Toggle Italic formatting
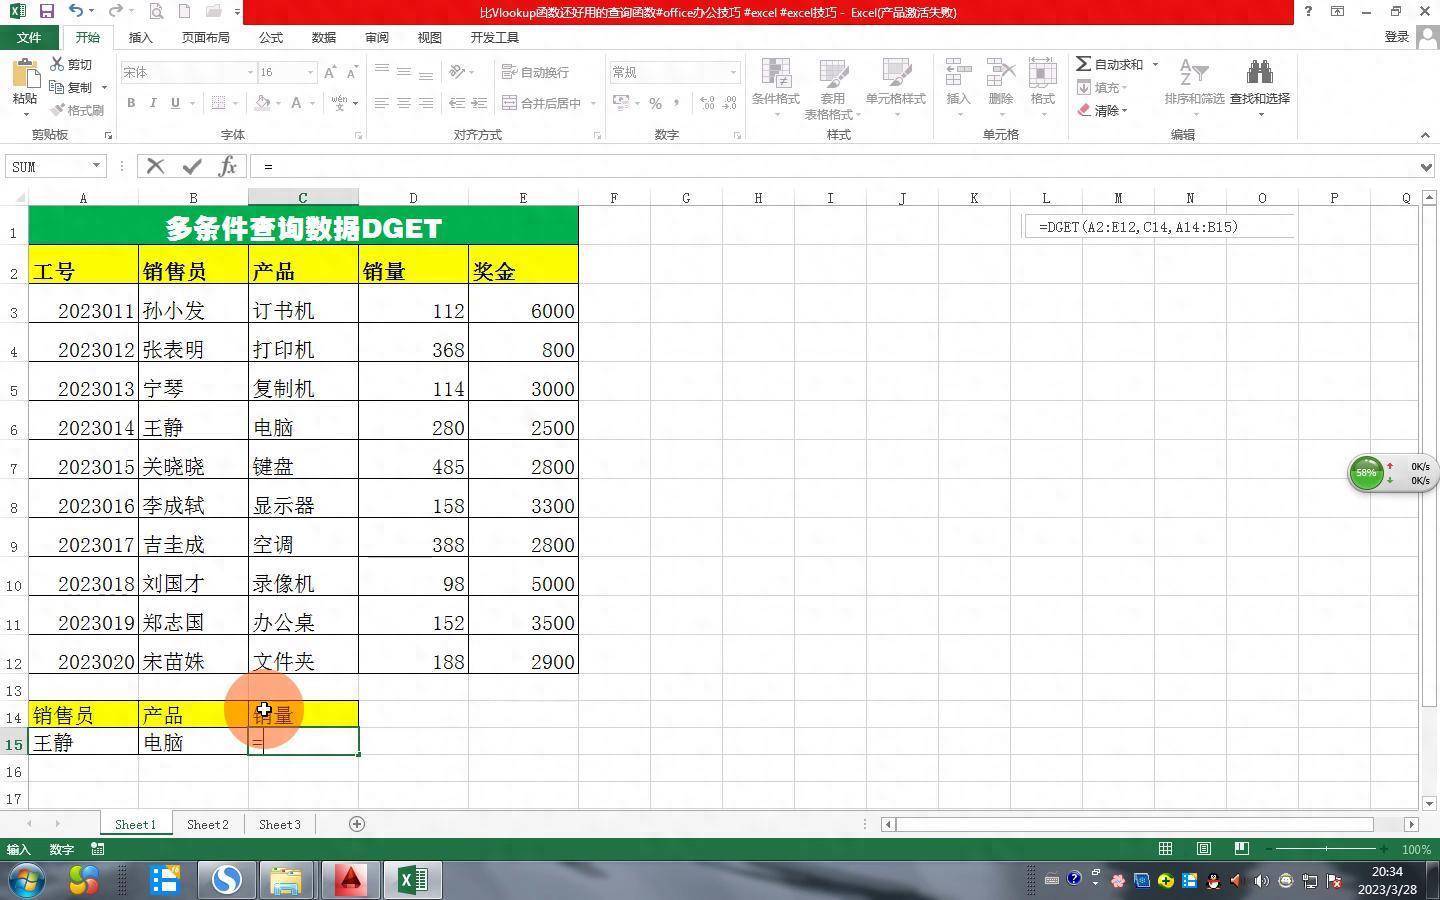 point(153,103)
